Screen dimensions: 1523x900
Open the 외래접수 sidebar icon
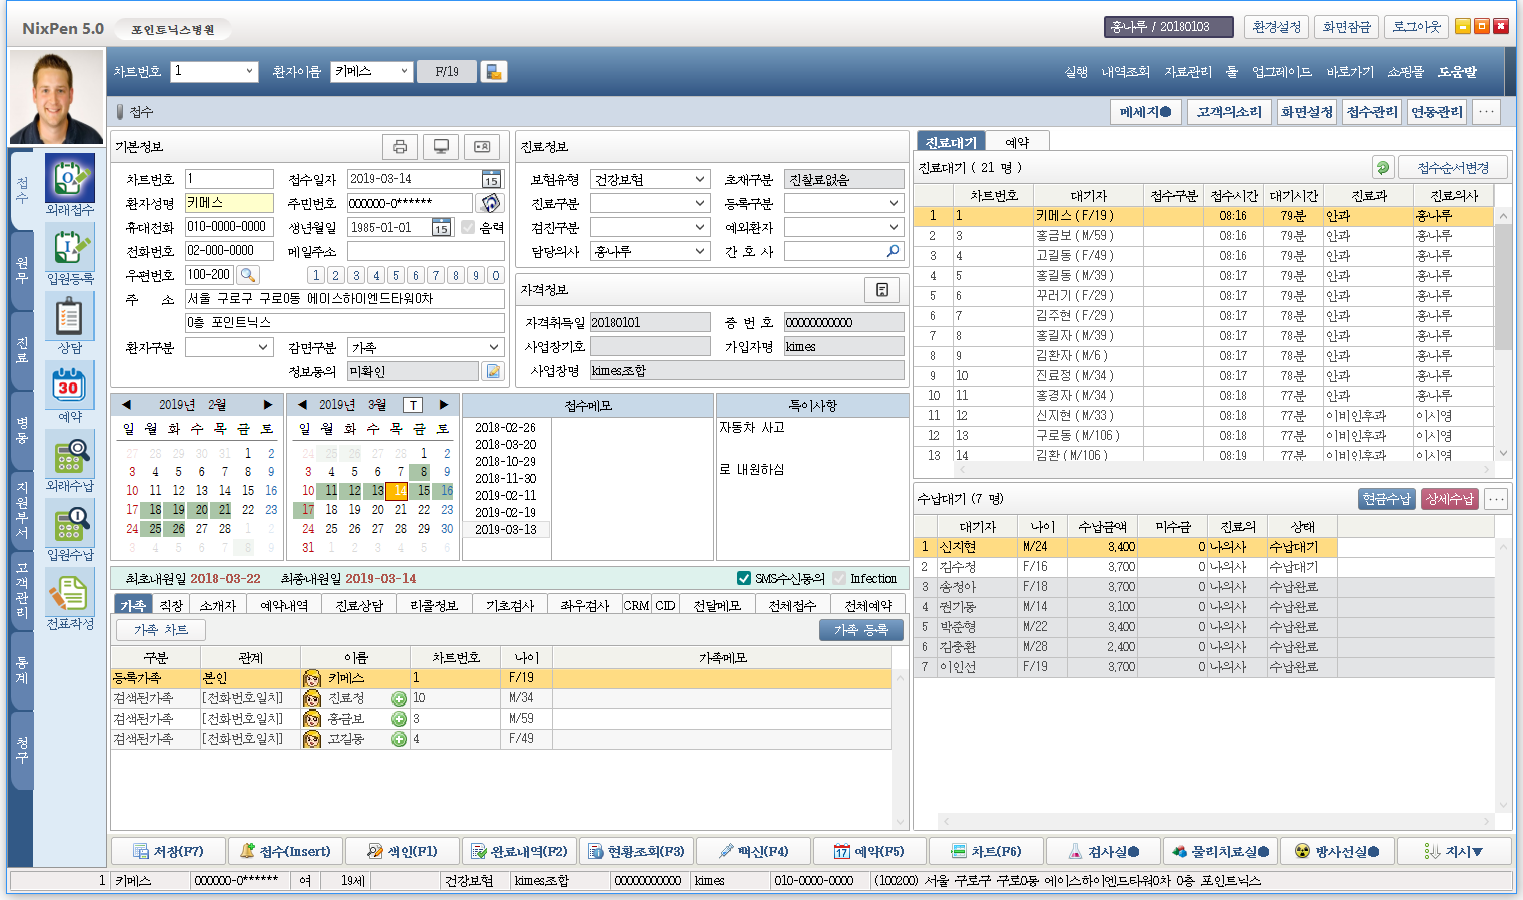point(69,180)
